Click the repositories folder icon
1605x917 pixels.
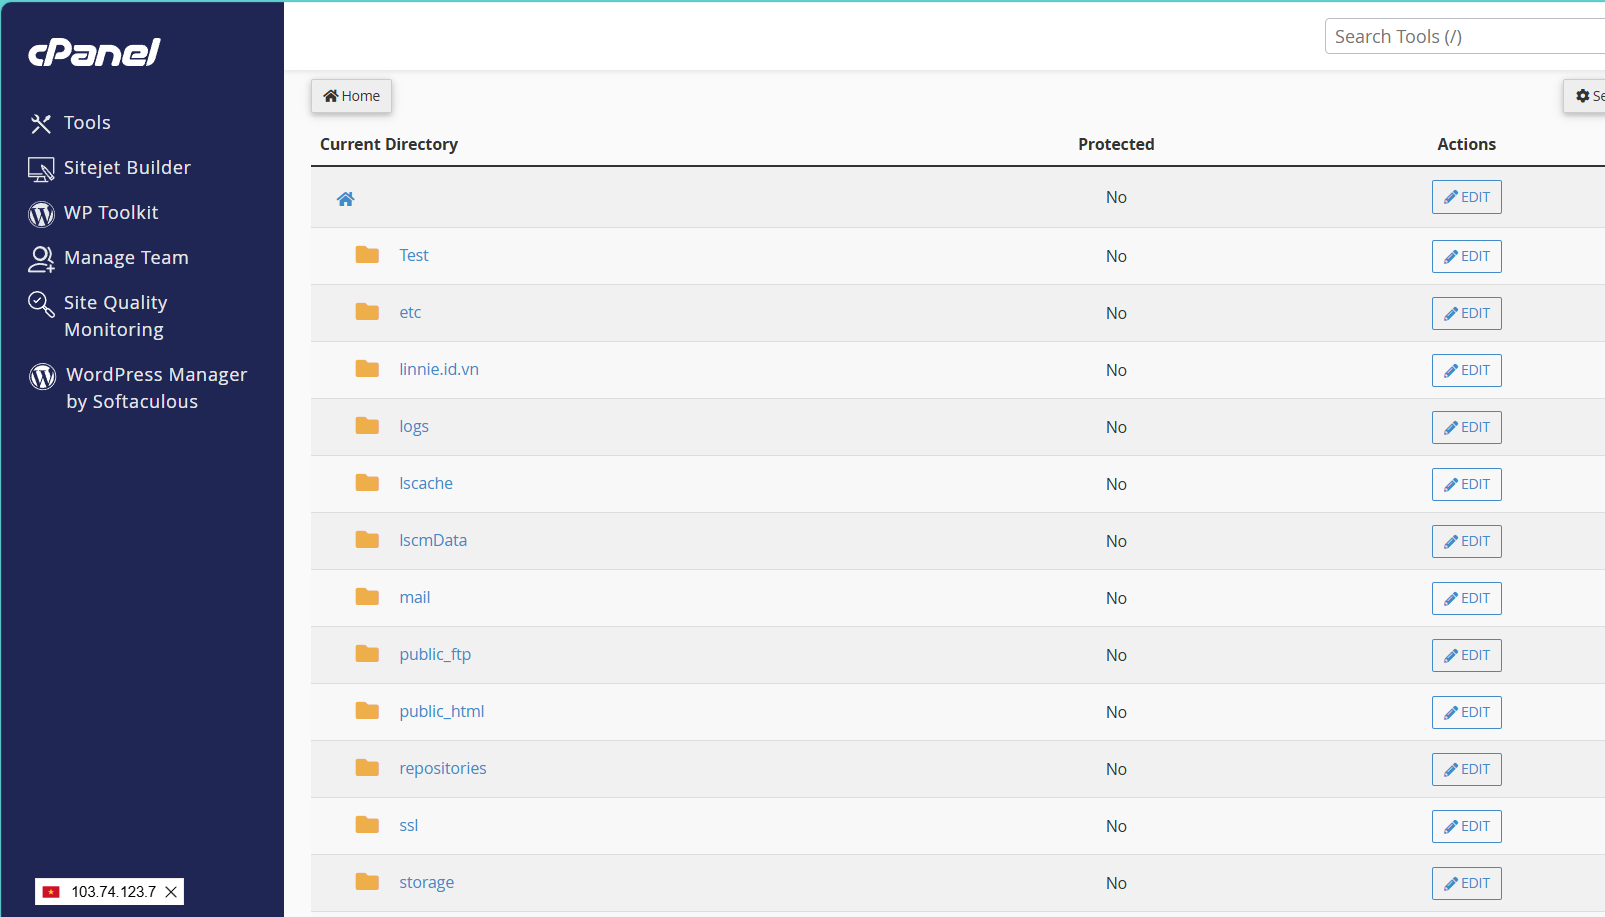[367, 768]
